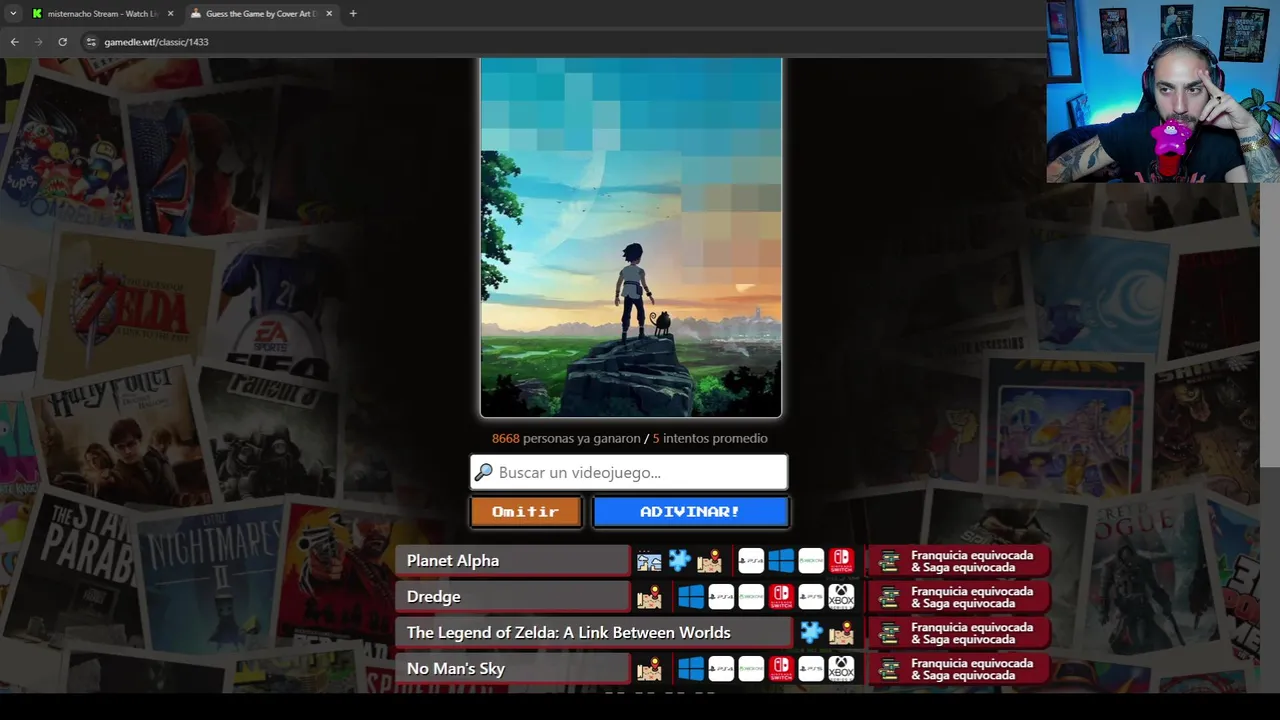The image size is (1280, 720).
Task: Click the 5 intentos promedio text
Action: [x=710, y=438]
